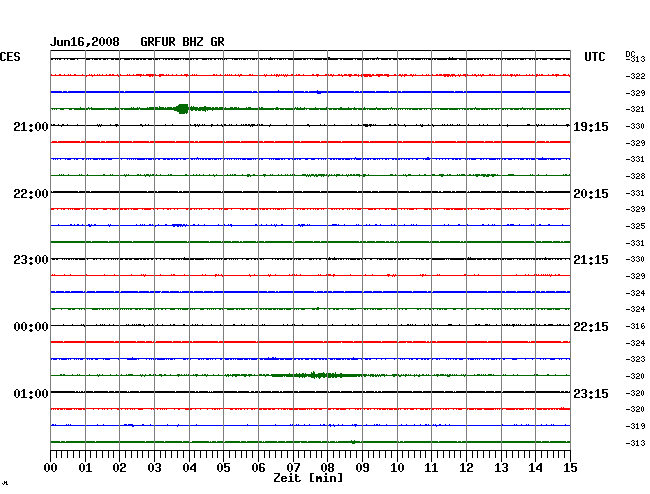Click the green seismic burst near minute 04
650x494 pixels.
click(x=182, y=109)
